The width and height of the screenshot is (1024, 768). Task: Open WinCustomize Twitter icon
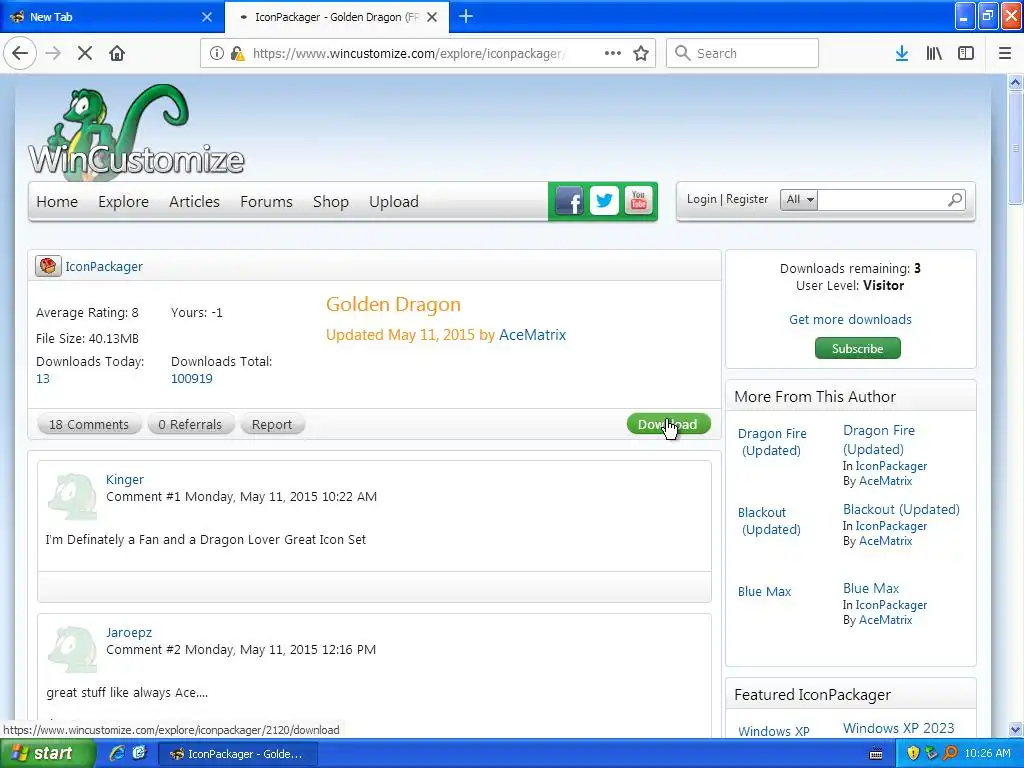604,201
